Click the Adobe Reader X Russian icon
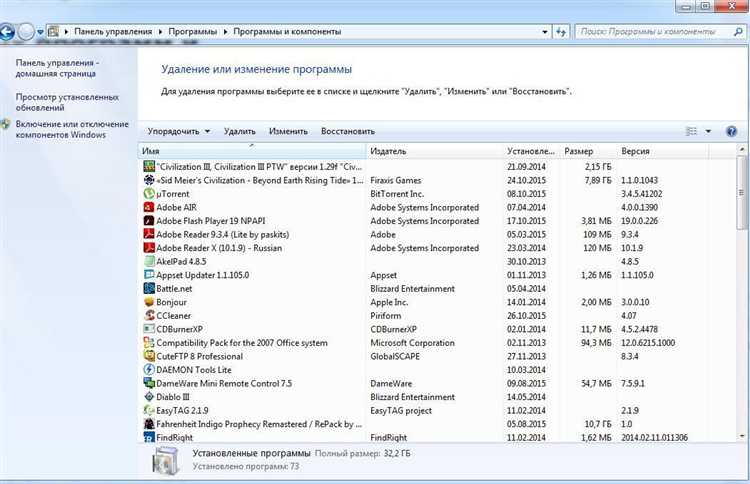750x484 pixels. point(149,248)
